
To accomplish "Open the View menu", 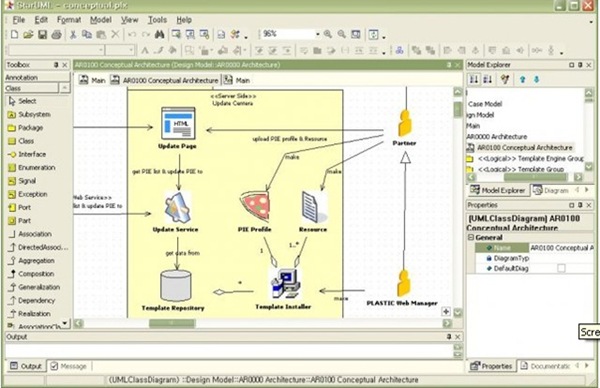I will tap(129, 20).
